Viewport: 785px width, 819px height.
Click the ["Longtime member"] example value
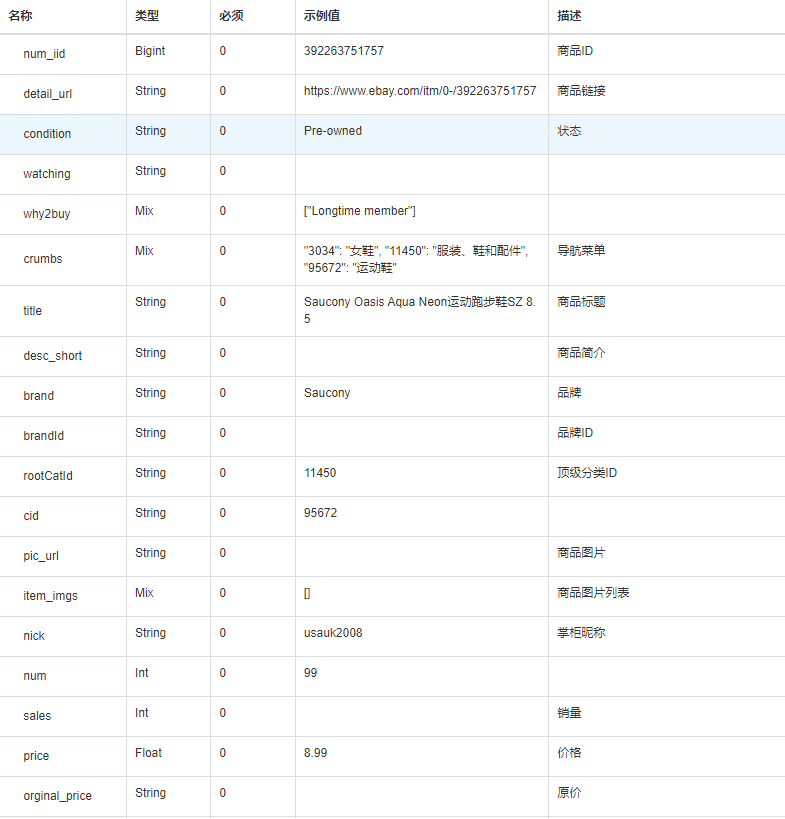pos(360,211)
